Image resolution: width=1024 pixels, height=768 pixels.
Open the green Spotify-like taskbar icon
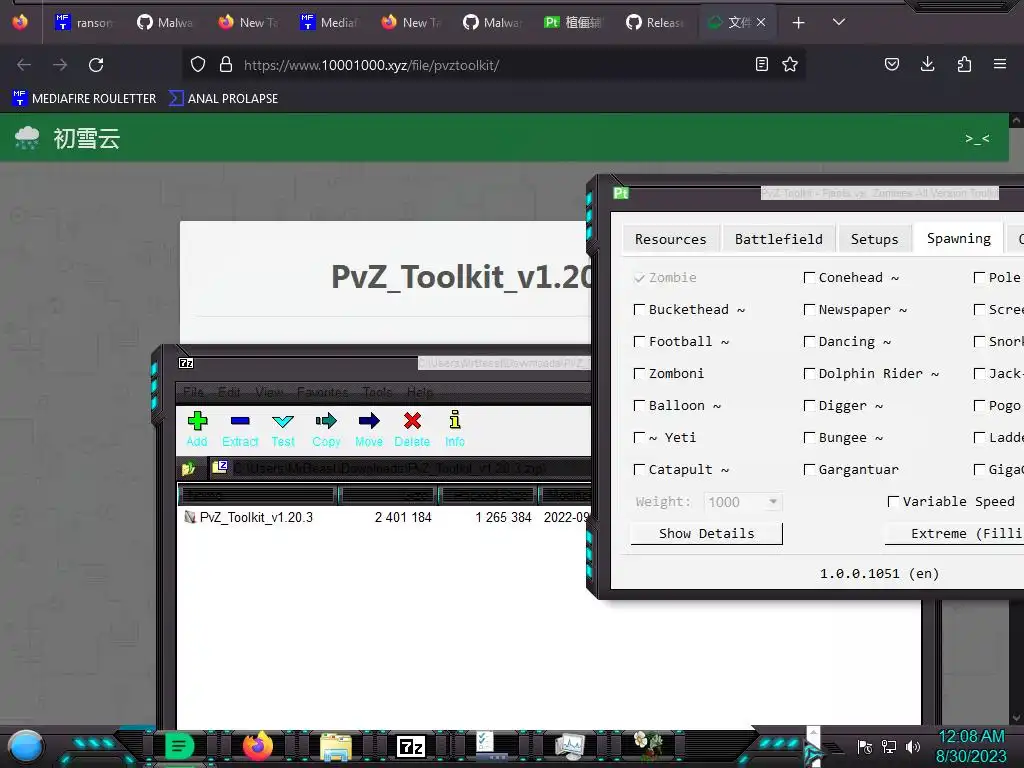point(180,746)
